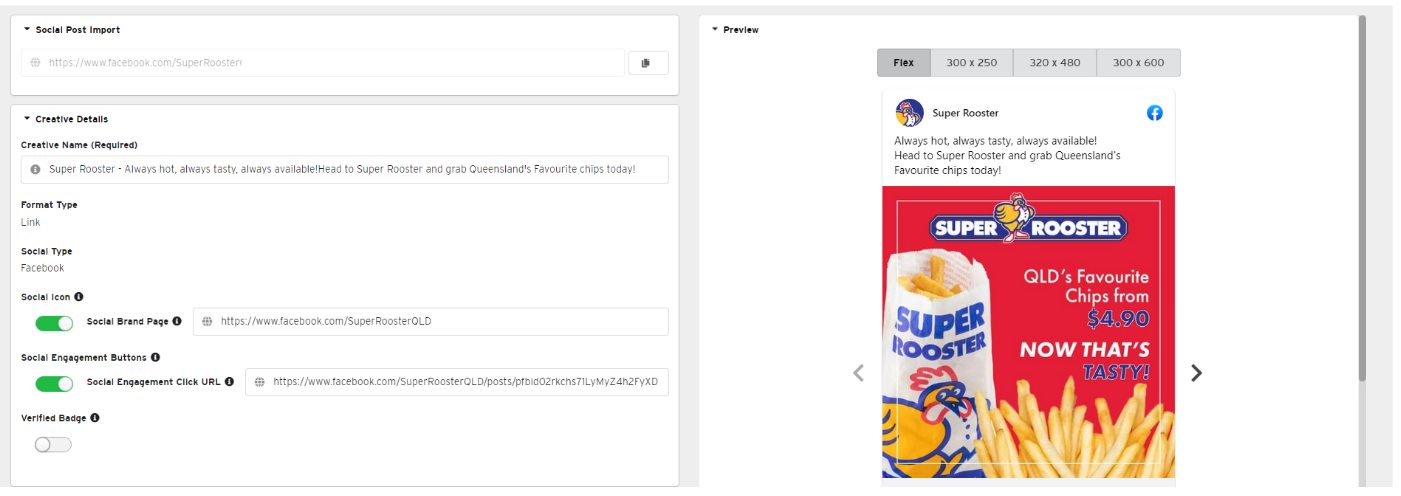Show the next preview slide arrow
The image size is (1401, 496).
(x=1196, y=373)
